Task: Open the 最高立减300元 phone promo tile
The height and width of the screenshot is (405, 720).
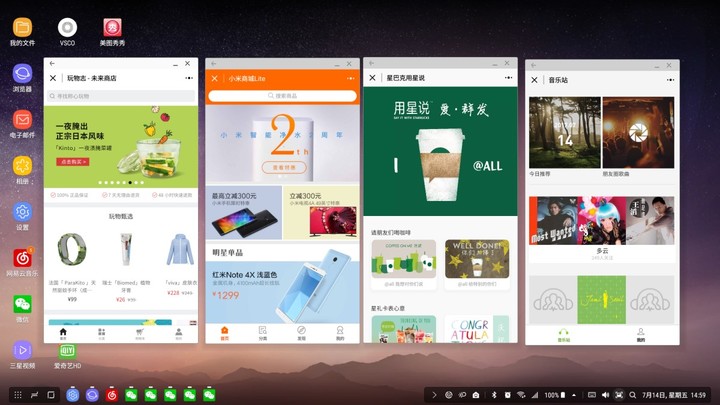Action: click(x=243, y=213)
